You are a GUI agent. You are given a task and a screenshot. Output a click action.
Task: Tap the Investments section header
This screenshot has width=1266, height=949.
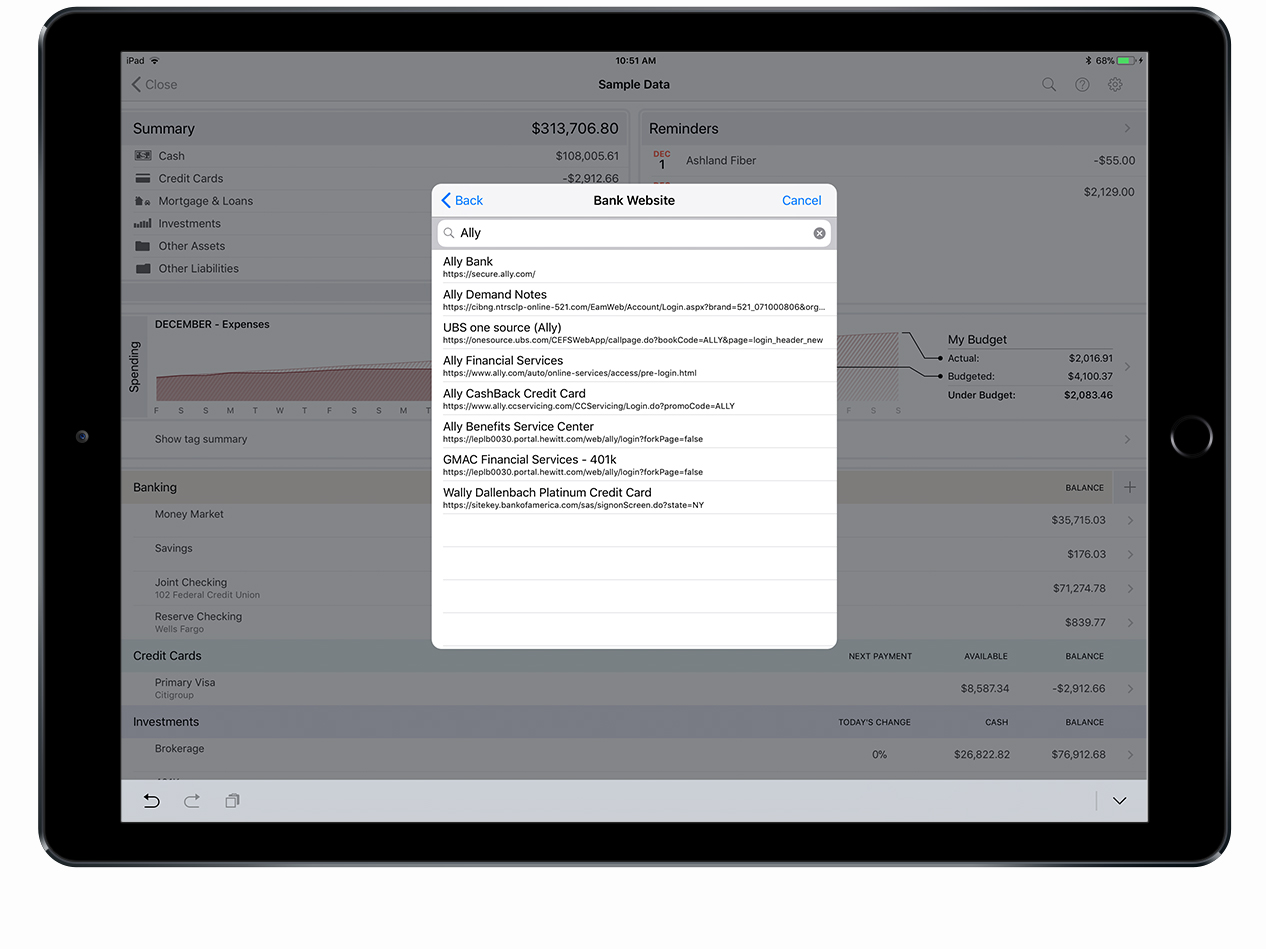[634, 722]
